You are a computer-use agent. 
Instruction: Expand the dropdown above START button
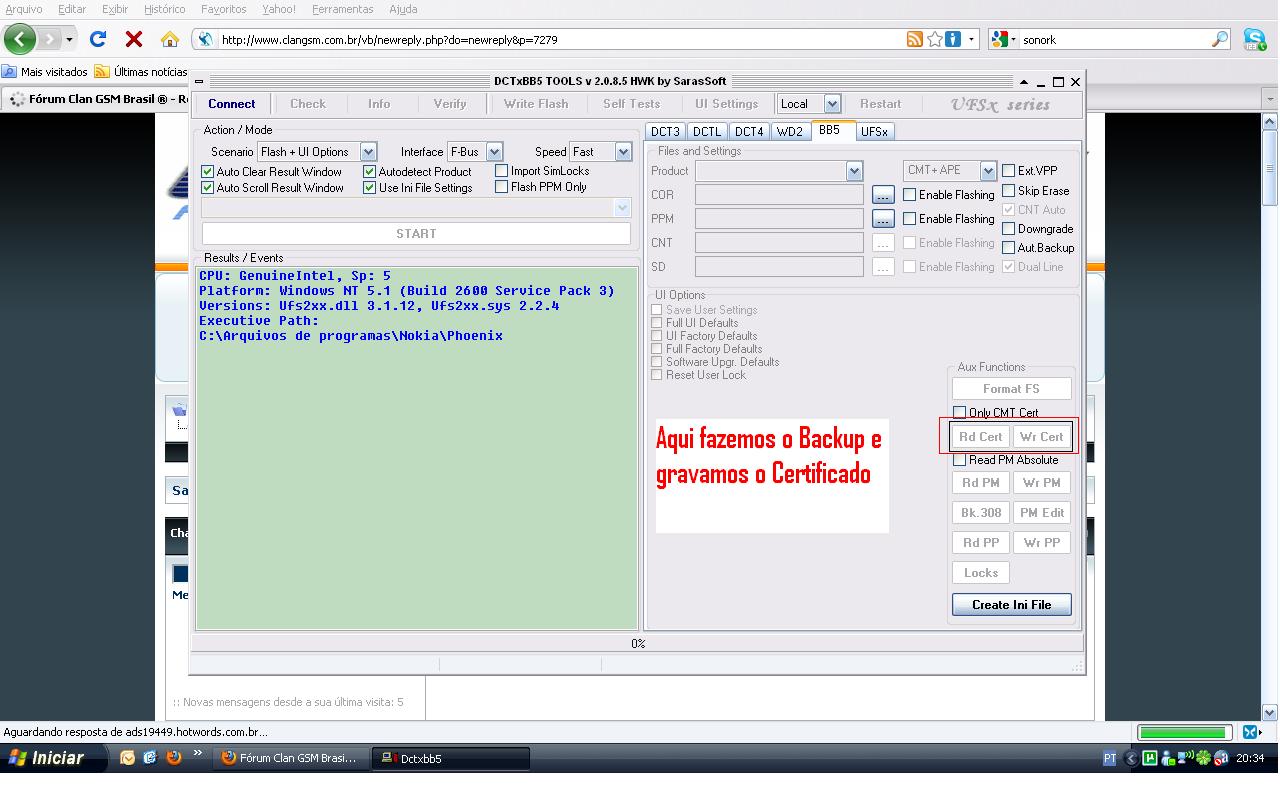coord(622,208)
